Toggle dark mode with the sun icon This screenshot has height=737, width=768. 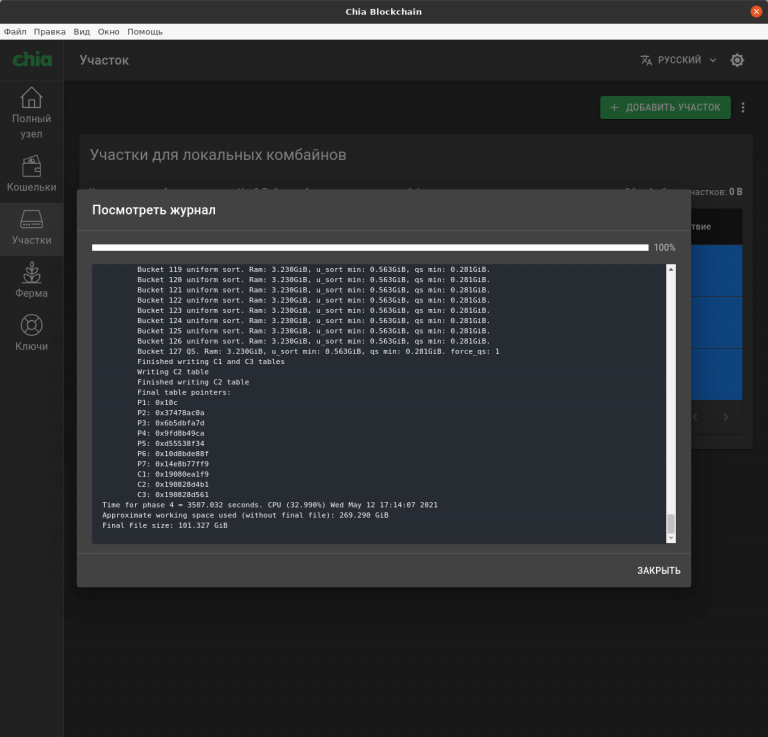pos(737,60)
